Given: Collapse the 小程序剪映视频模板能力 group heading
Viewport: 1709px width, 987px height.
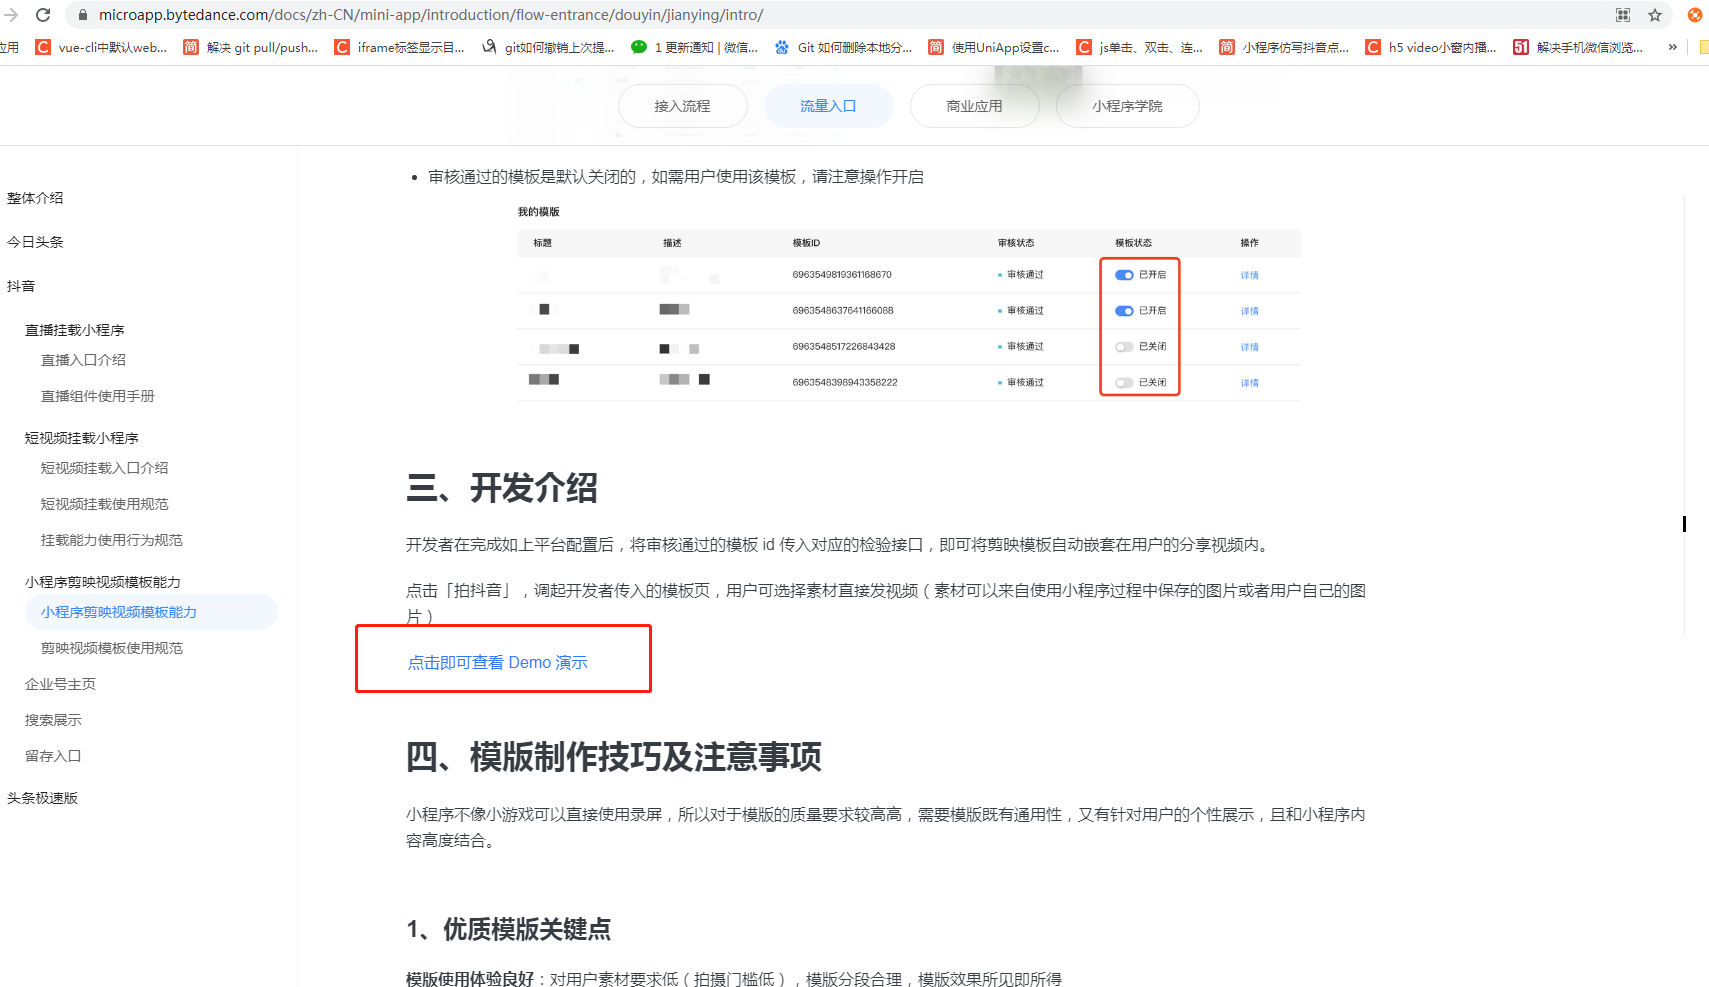Looking at the screenshot, I should coord(103,582).
